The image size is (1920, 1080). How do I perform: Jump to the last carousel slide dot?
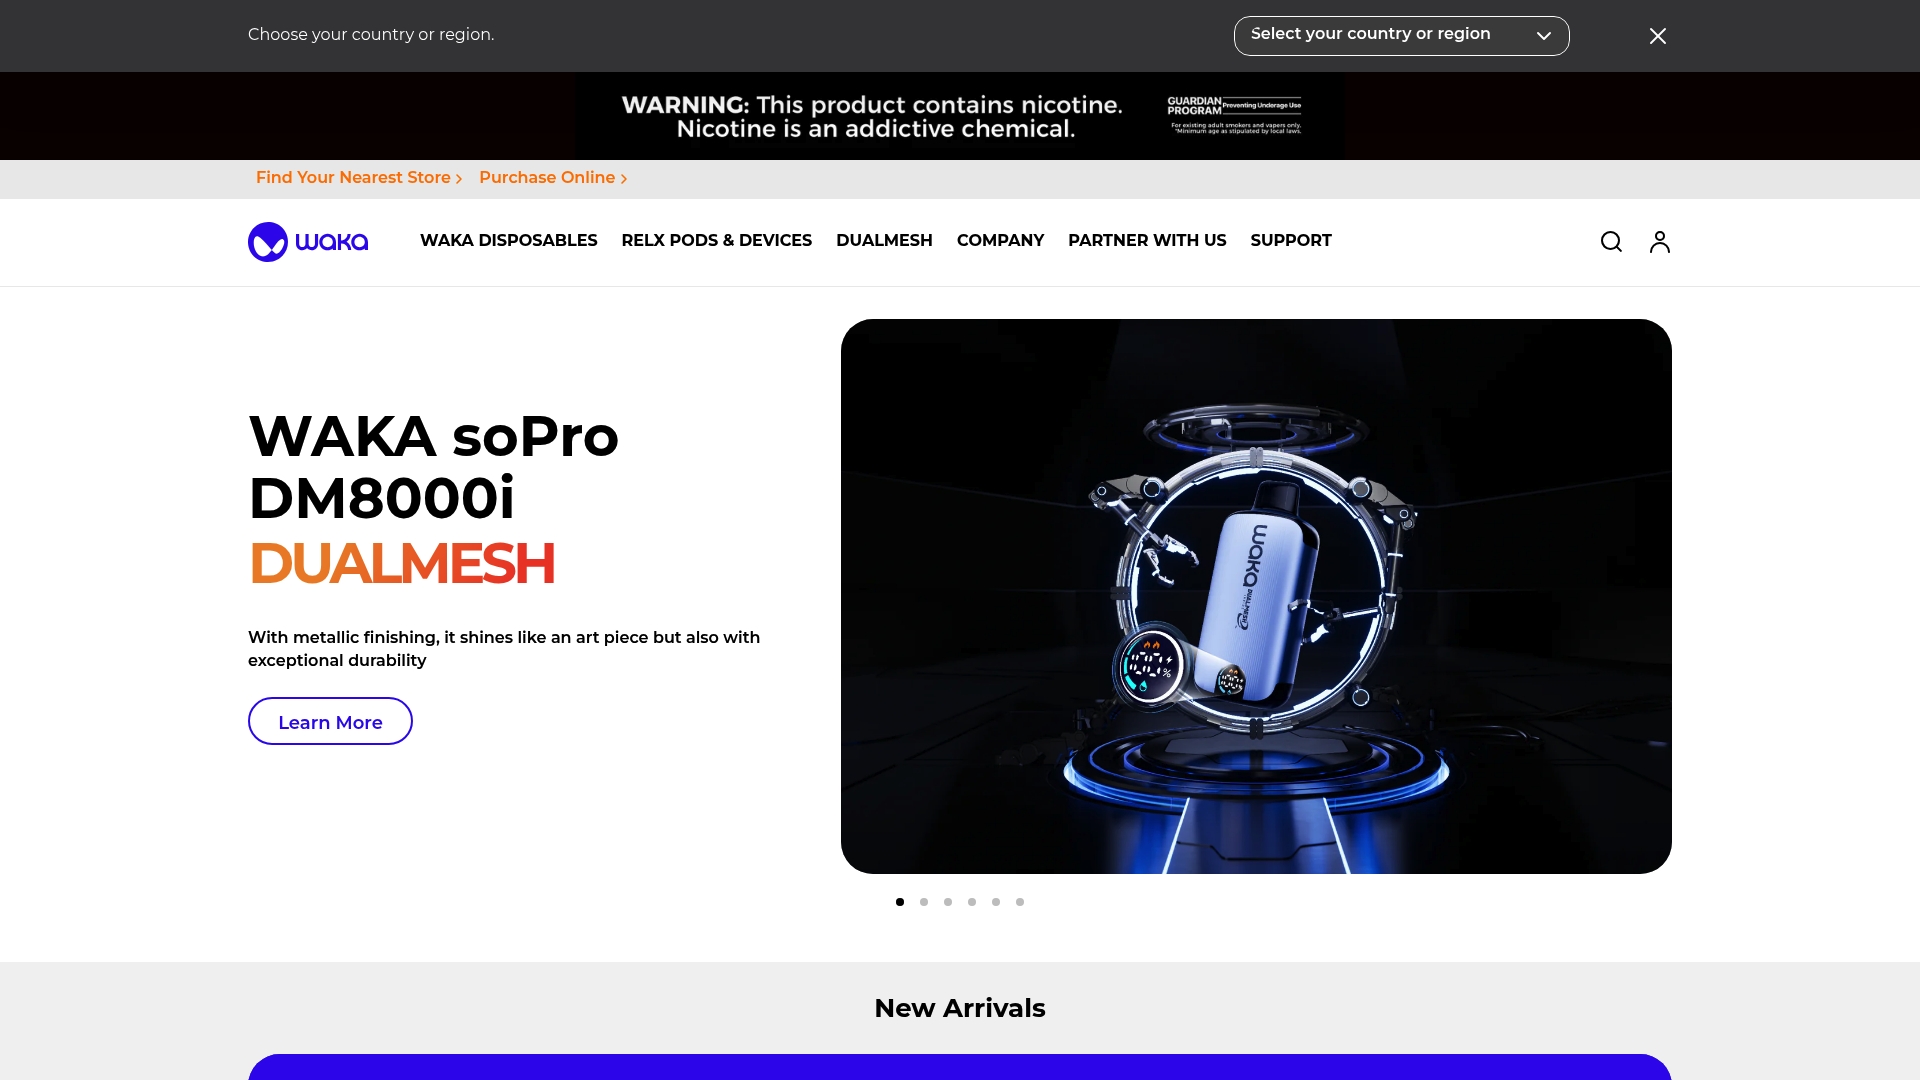tap(1020, 902)
